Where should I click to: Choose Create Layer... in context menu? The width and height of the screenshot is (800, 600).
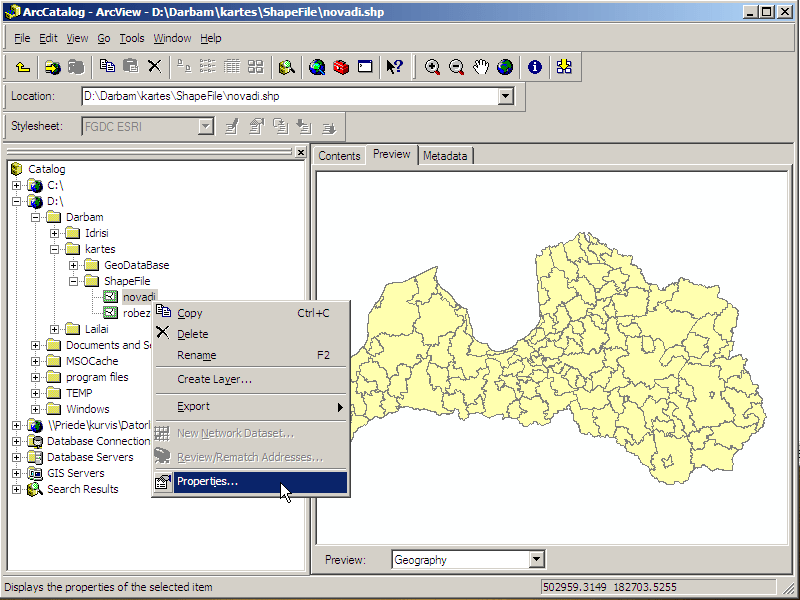click(x=251, y=379)
